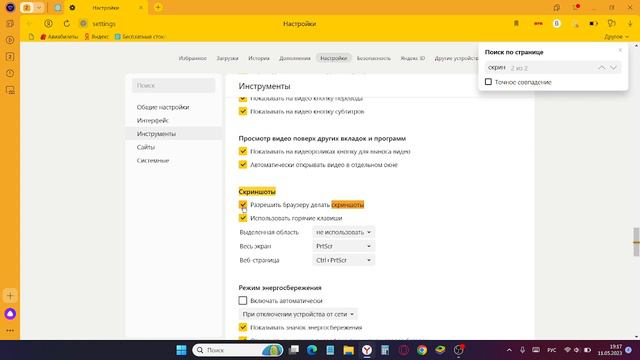Screen dimensions: 640x360
Task: Switch to Другие устройства tab
Action: (x=457, y=58)
